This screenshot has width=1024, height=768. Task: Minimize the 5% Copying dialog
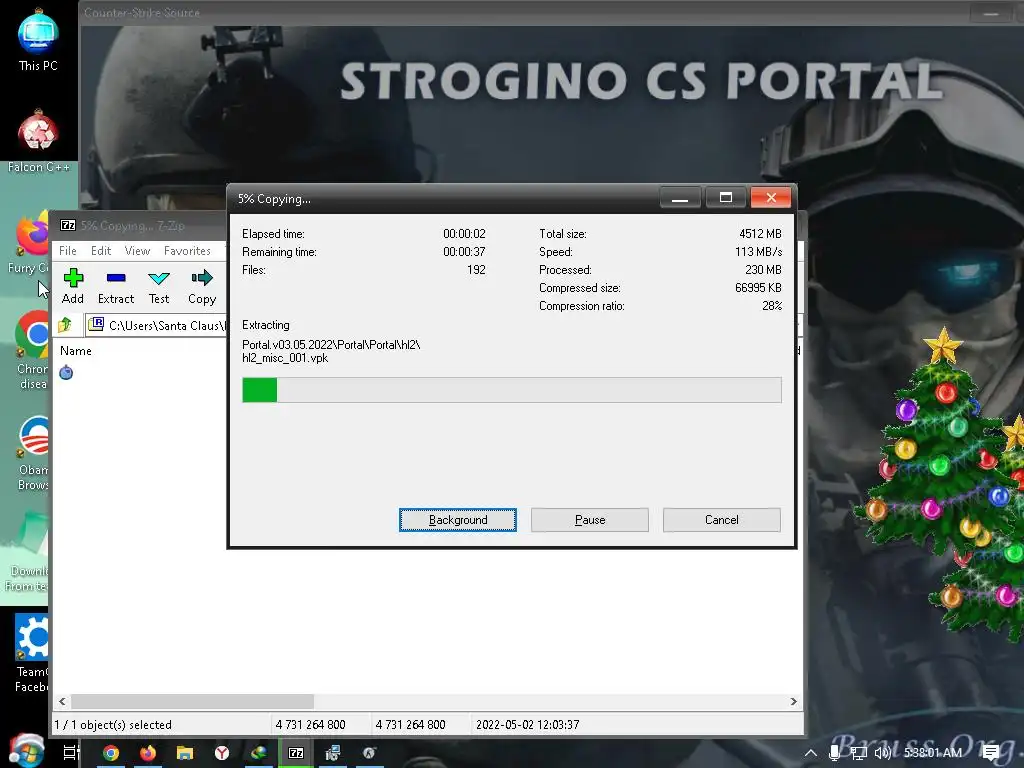pyautogui.click(x=680, y=197)
